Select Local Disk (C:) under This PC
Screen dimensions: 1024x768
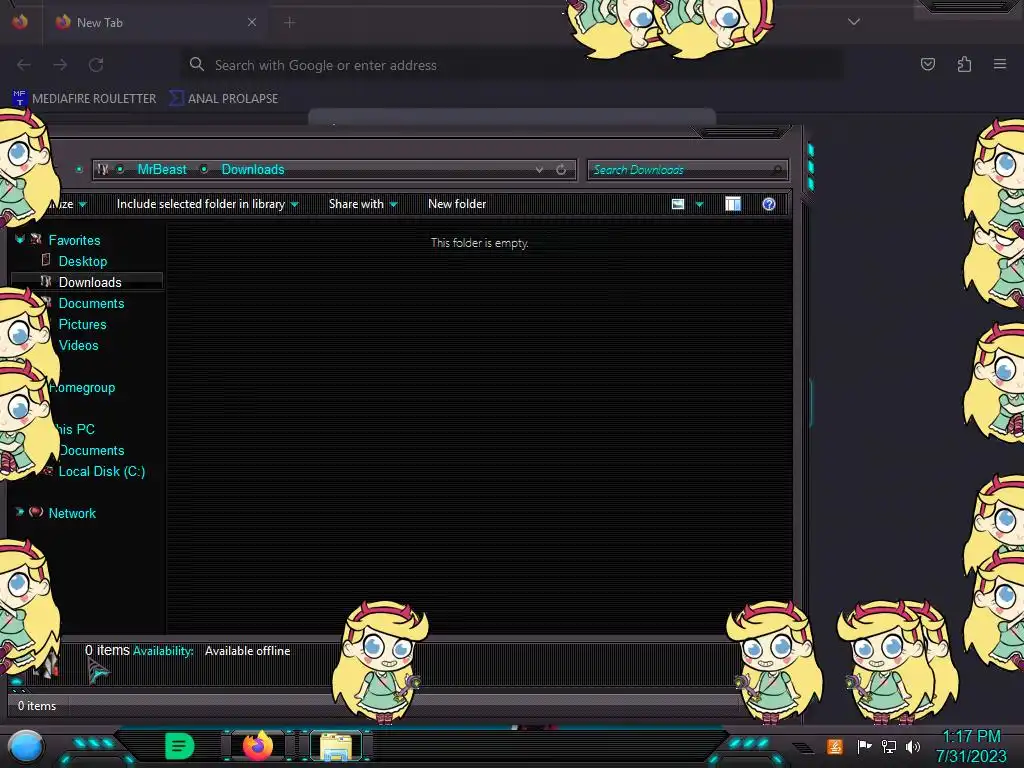tap(102, 472)
